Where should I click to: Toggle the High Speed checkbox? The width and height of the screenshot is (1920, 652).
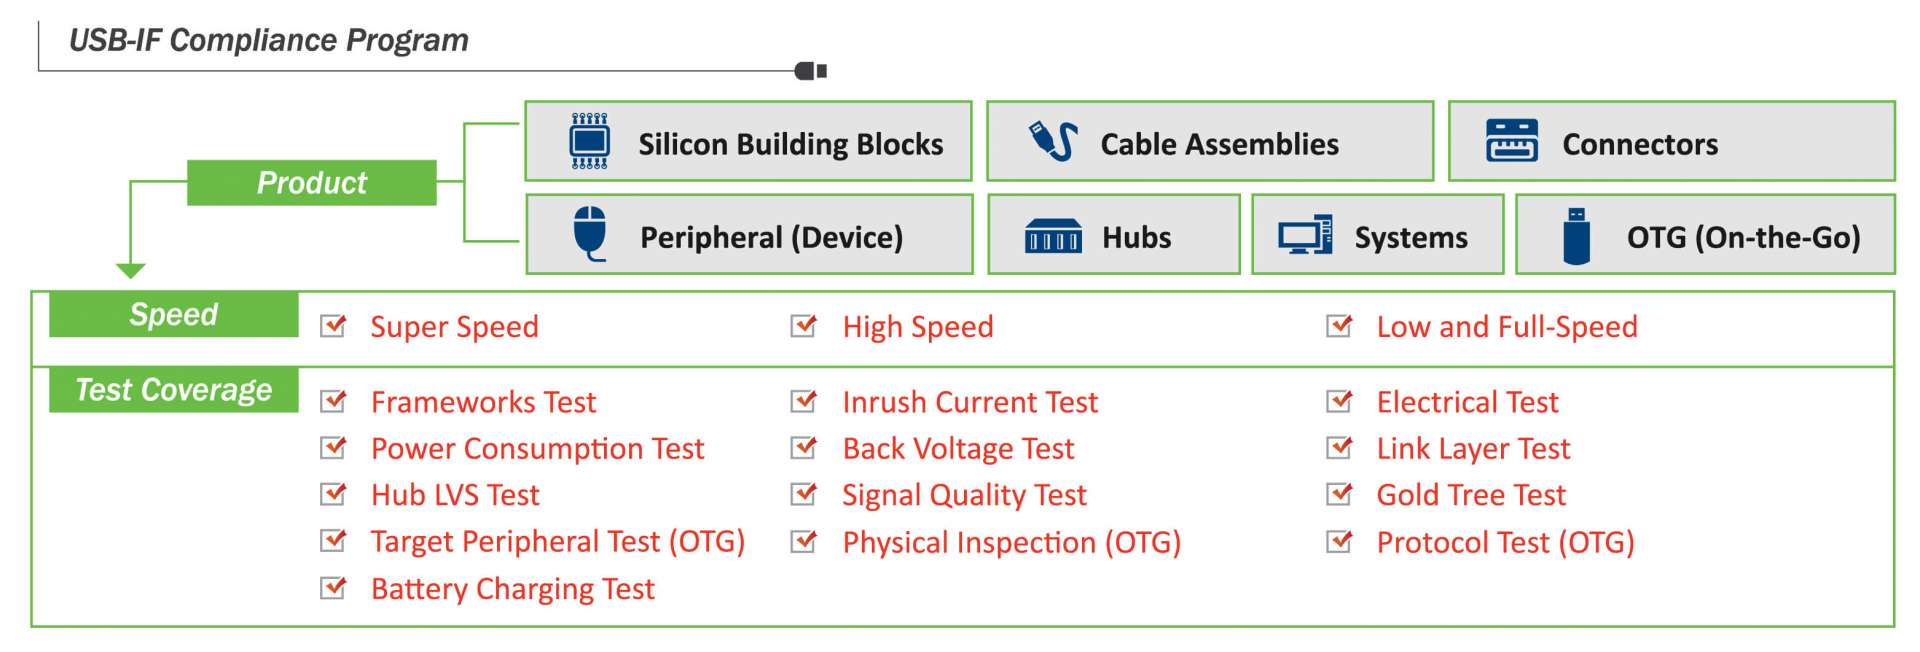[804, 325]
